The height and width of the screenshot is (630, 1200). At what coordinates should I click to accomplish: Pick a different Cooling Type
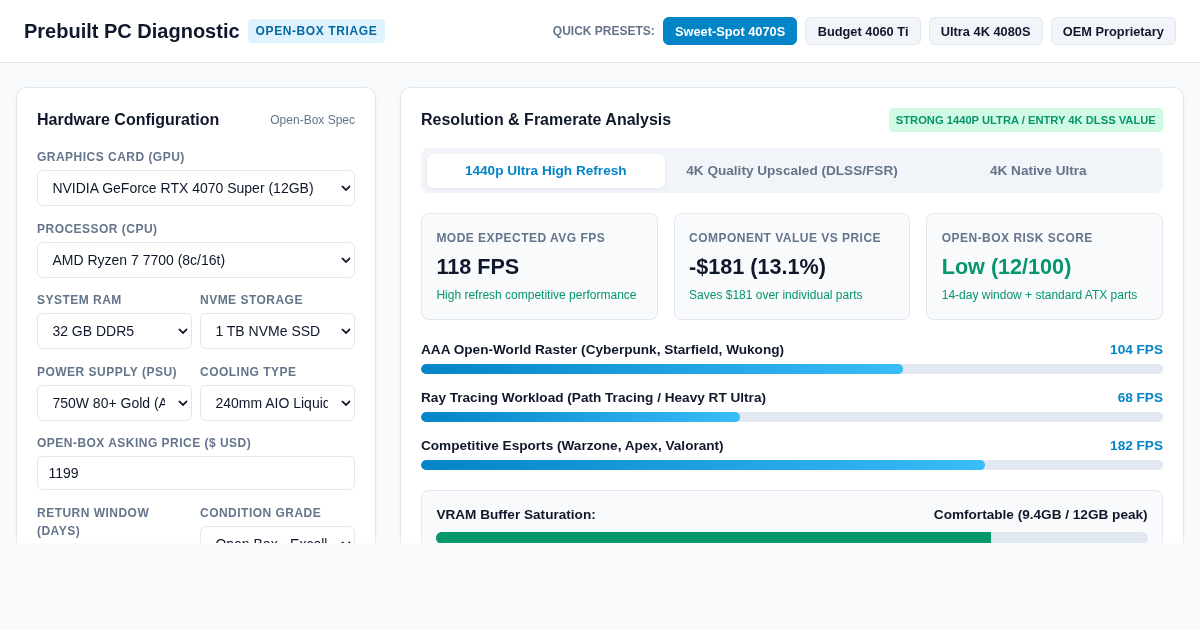coord(277,403)
